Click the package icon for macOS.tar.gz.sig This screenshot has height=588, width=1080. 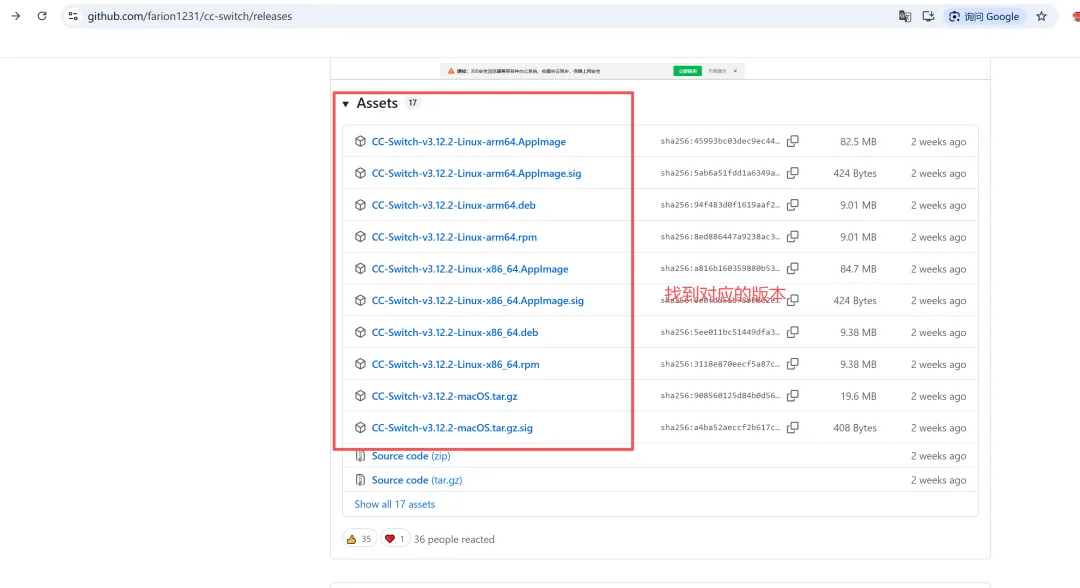(360, 428)
